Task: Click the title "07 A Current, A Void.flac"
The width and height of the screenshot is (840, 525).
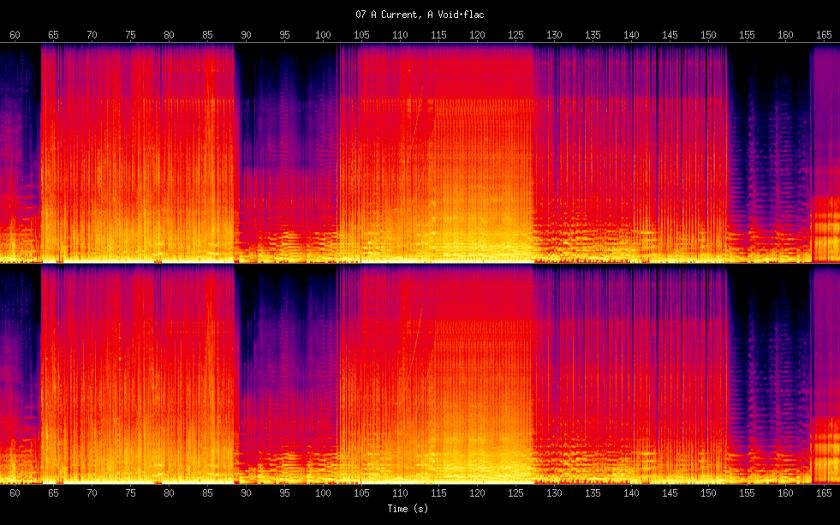Action: 420,15
